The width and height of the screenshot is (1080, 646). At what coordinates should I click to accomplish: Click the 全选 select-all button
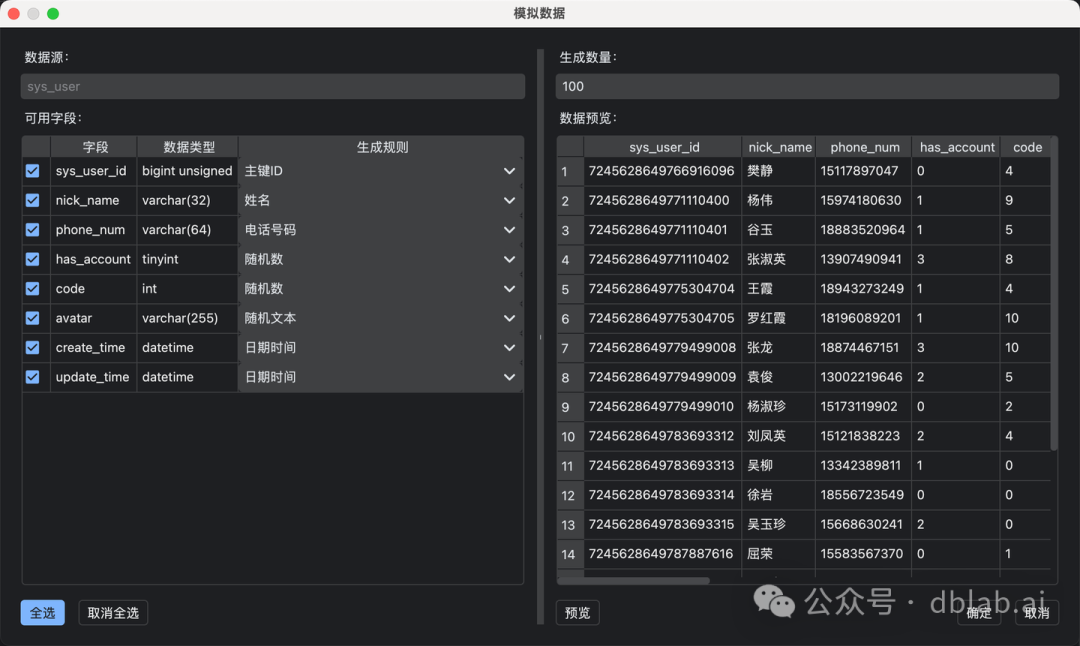42,612
